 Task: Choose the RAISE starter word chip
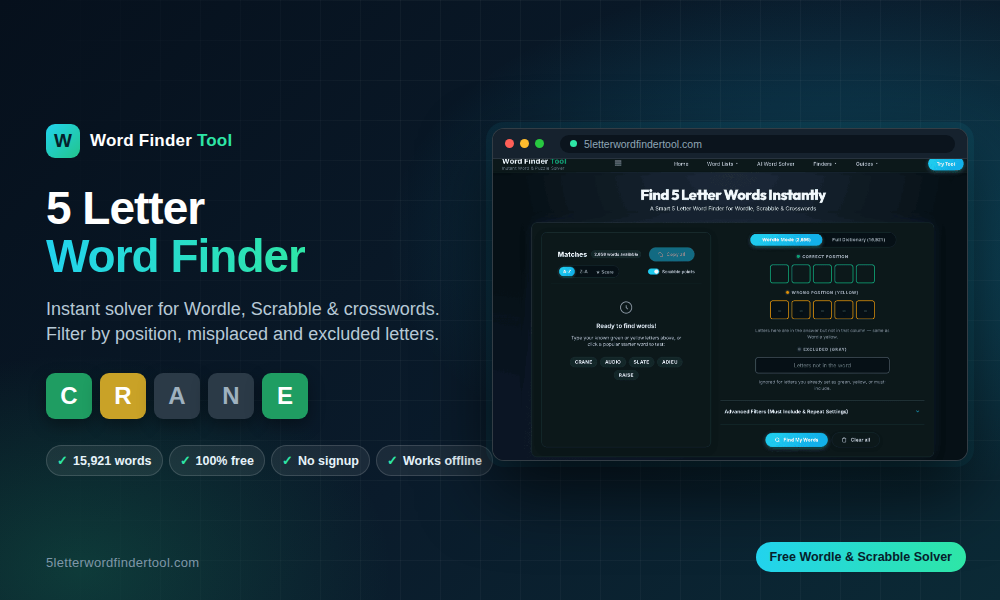click(626, 375)
